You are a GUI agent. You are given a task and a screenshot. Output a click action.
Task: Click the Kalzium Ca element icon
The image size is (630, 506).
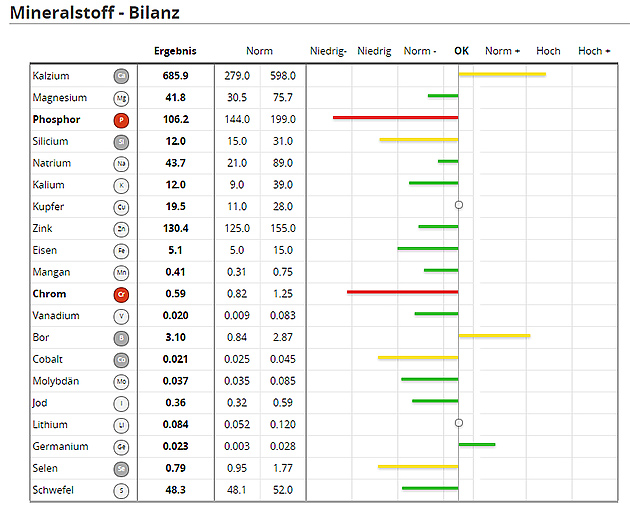121,76
